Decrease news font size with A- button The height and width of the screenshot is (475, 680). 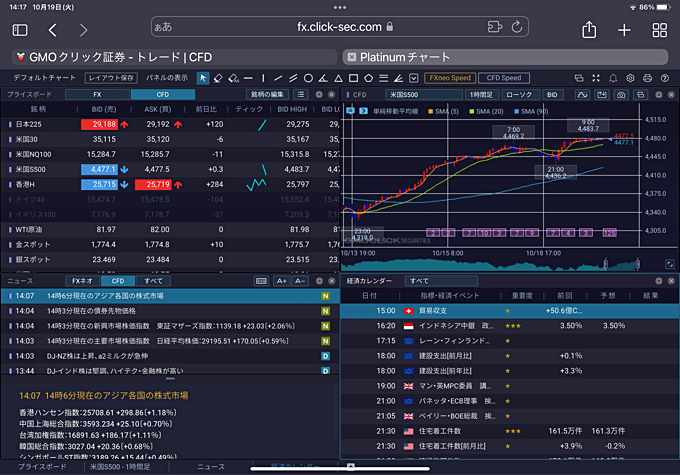(300, 281)
